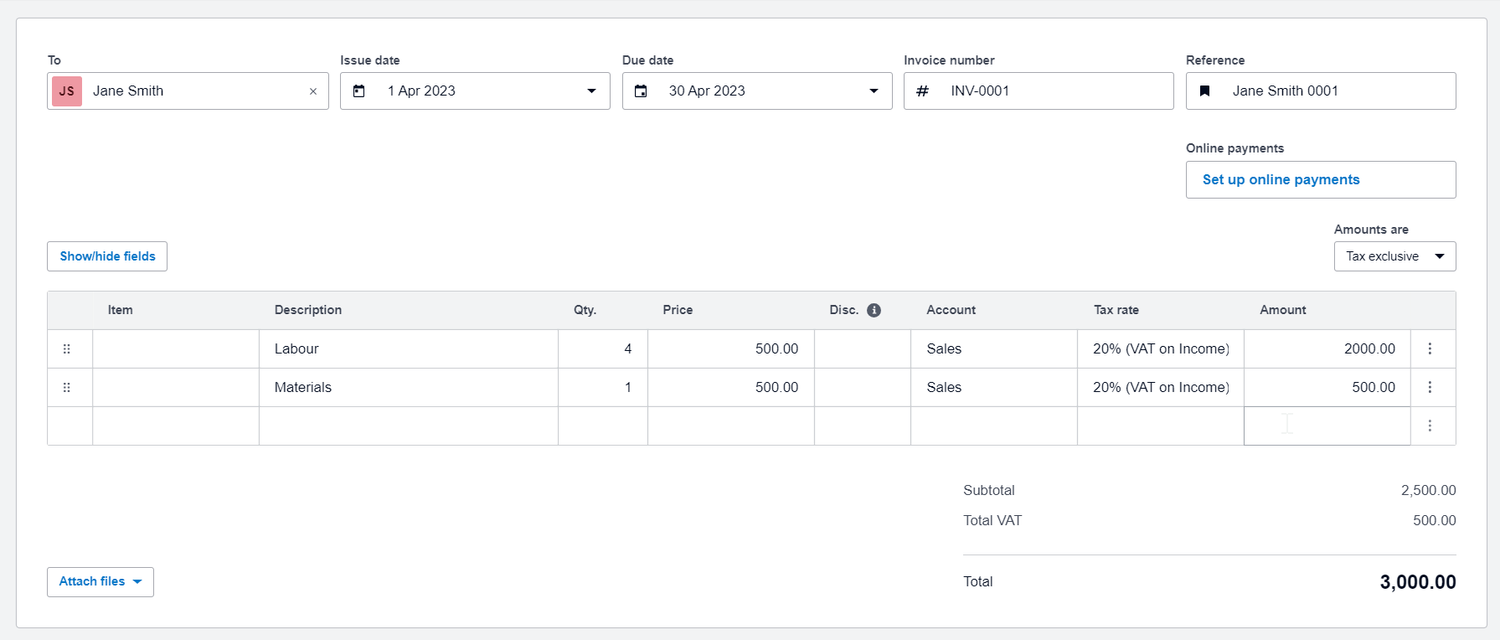
Task: Open the empty row's three-dot menu
Action: (1430, 426)
